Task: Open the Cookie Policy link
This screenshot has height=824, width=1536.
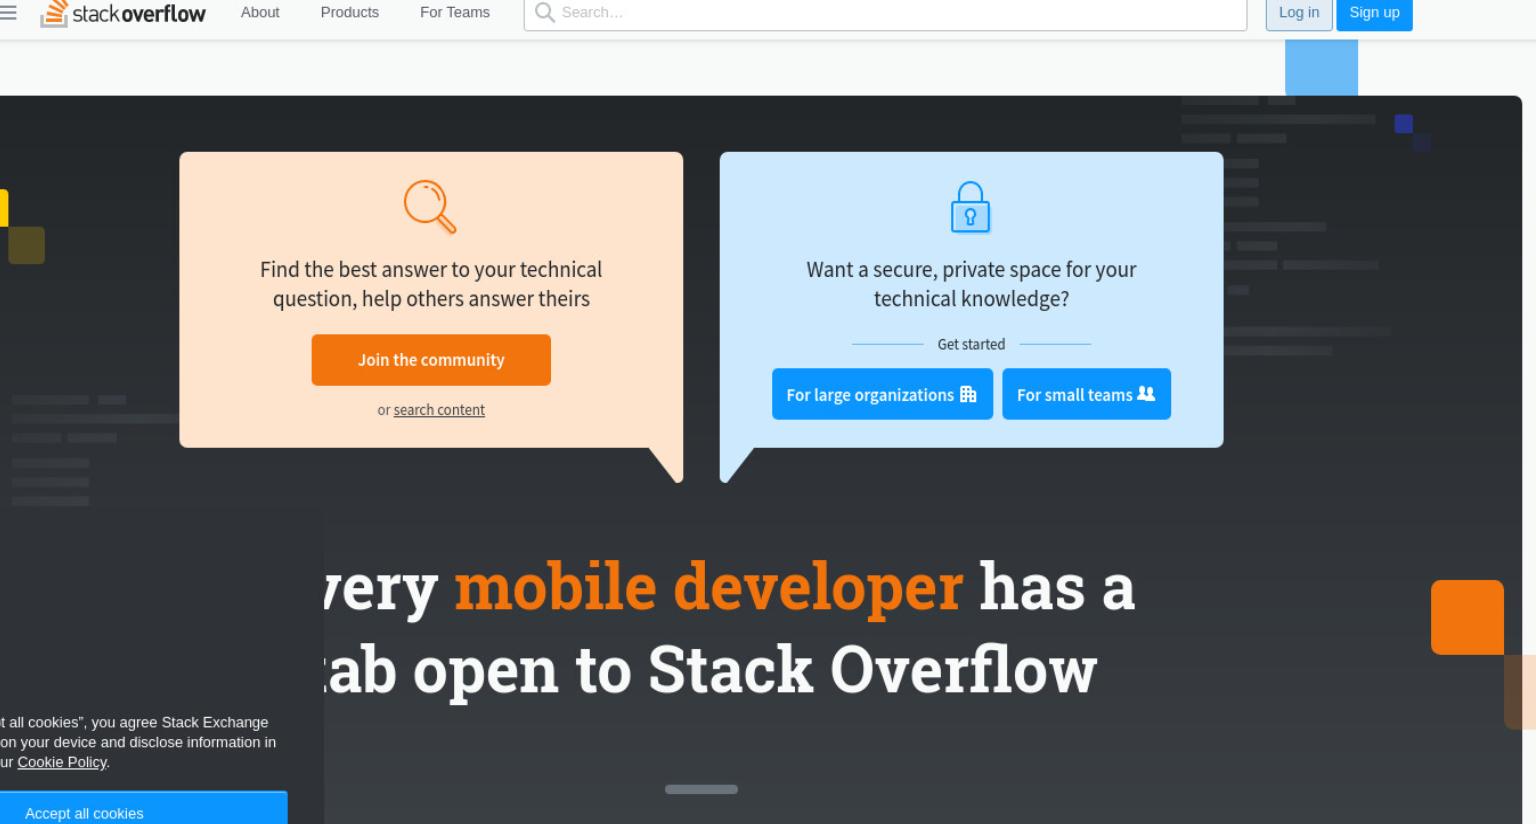Action: click(x=62, y=762)
